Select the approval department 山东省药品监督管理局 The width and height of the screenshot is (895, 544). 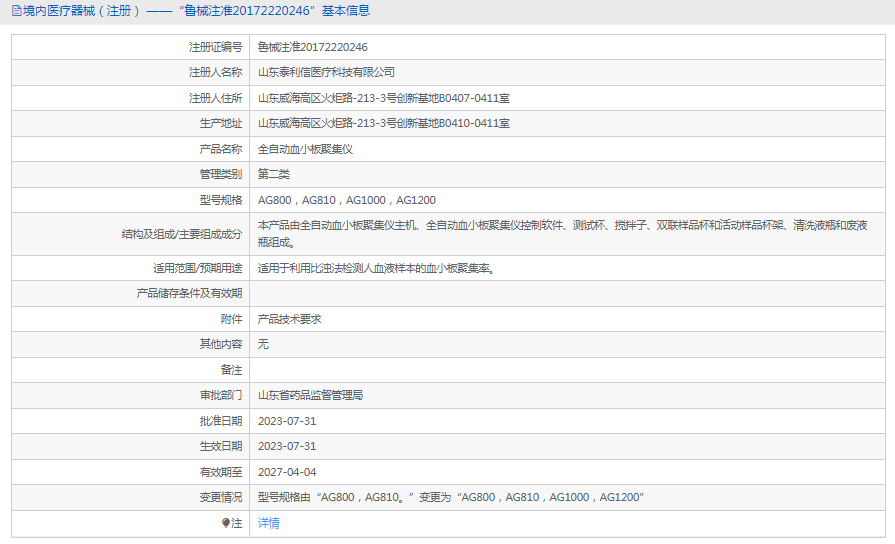tap(311, 395)
